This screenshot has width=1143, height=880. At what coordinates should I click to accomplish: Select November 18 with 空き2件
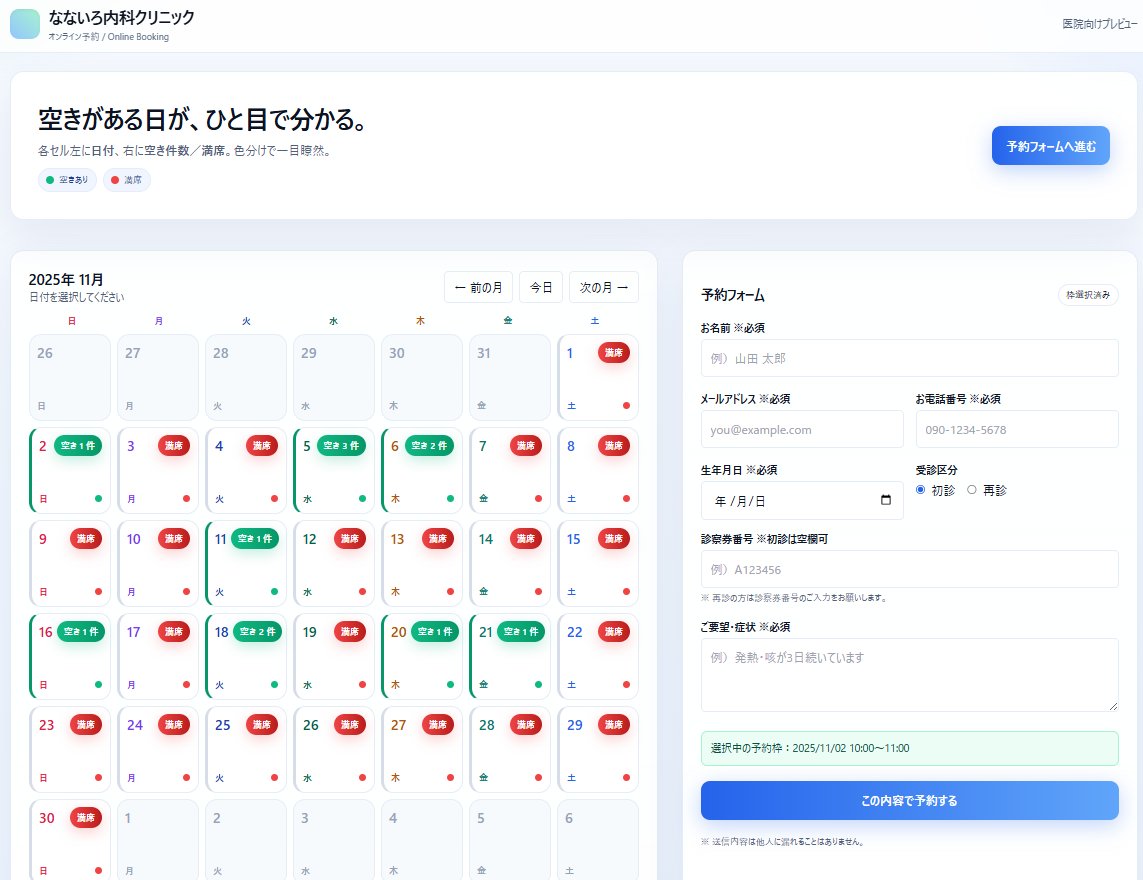pos(246,657)
